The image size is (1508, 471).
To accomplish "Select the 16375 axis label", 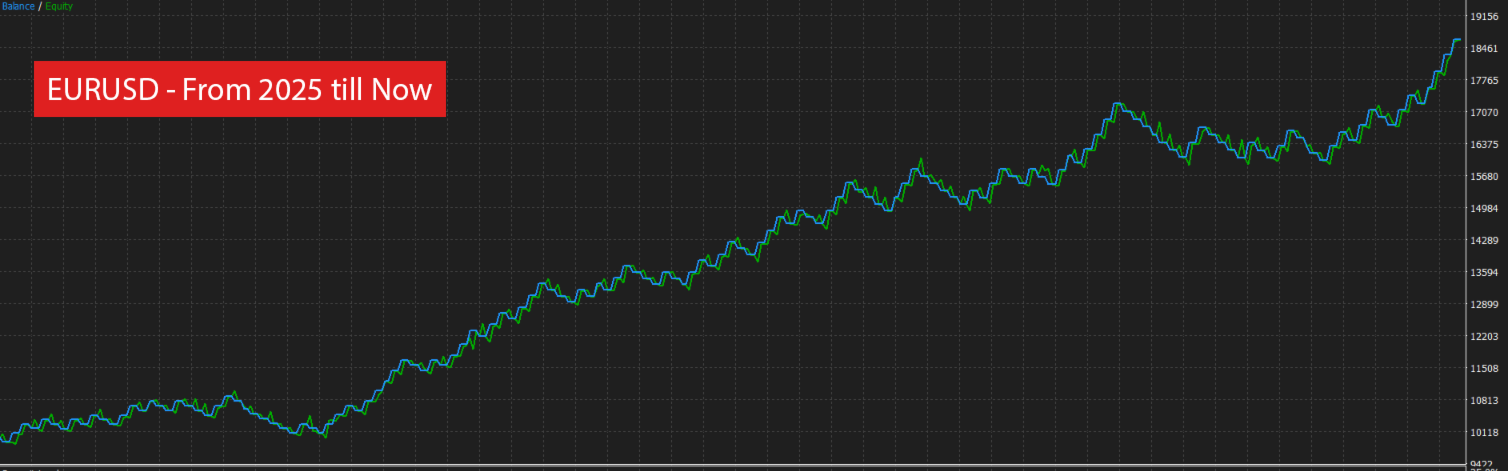I will [x=1483, y=144].
